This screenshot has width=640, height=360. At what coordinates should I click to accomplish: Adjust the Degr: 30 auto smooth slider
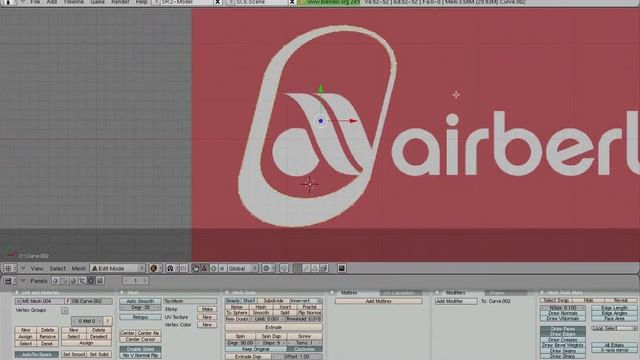(140, 307)
